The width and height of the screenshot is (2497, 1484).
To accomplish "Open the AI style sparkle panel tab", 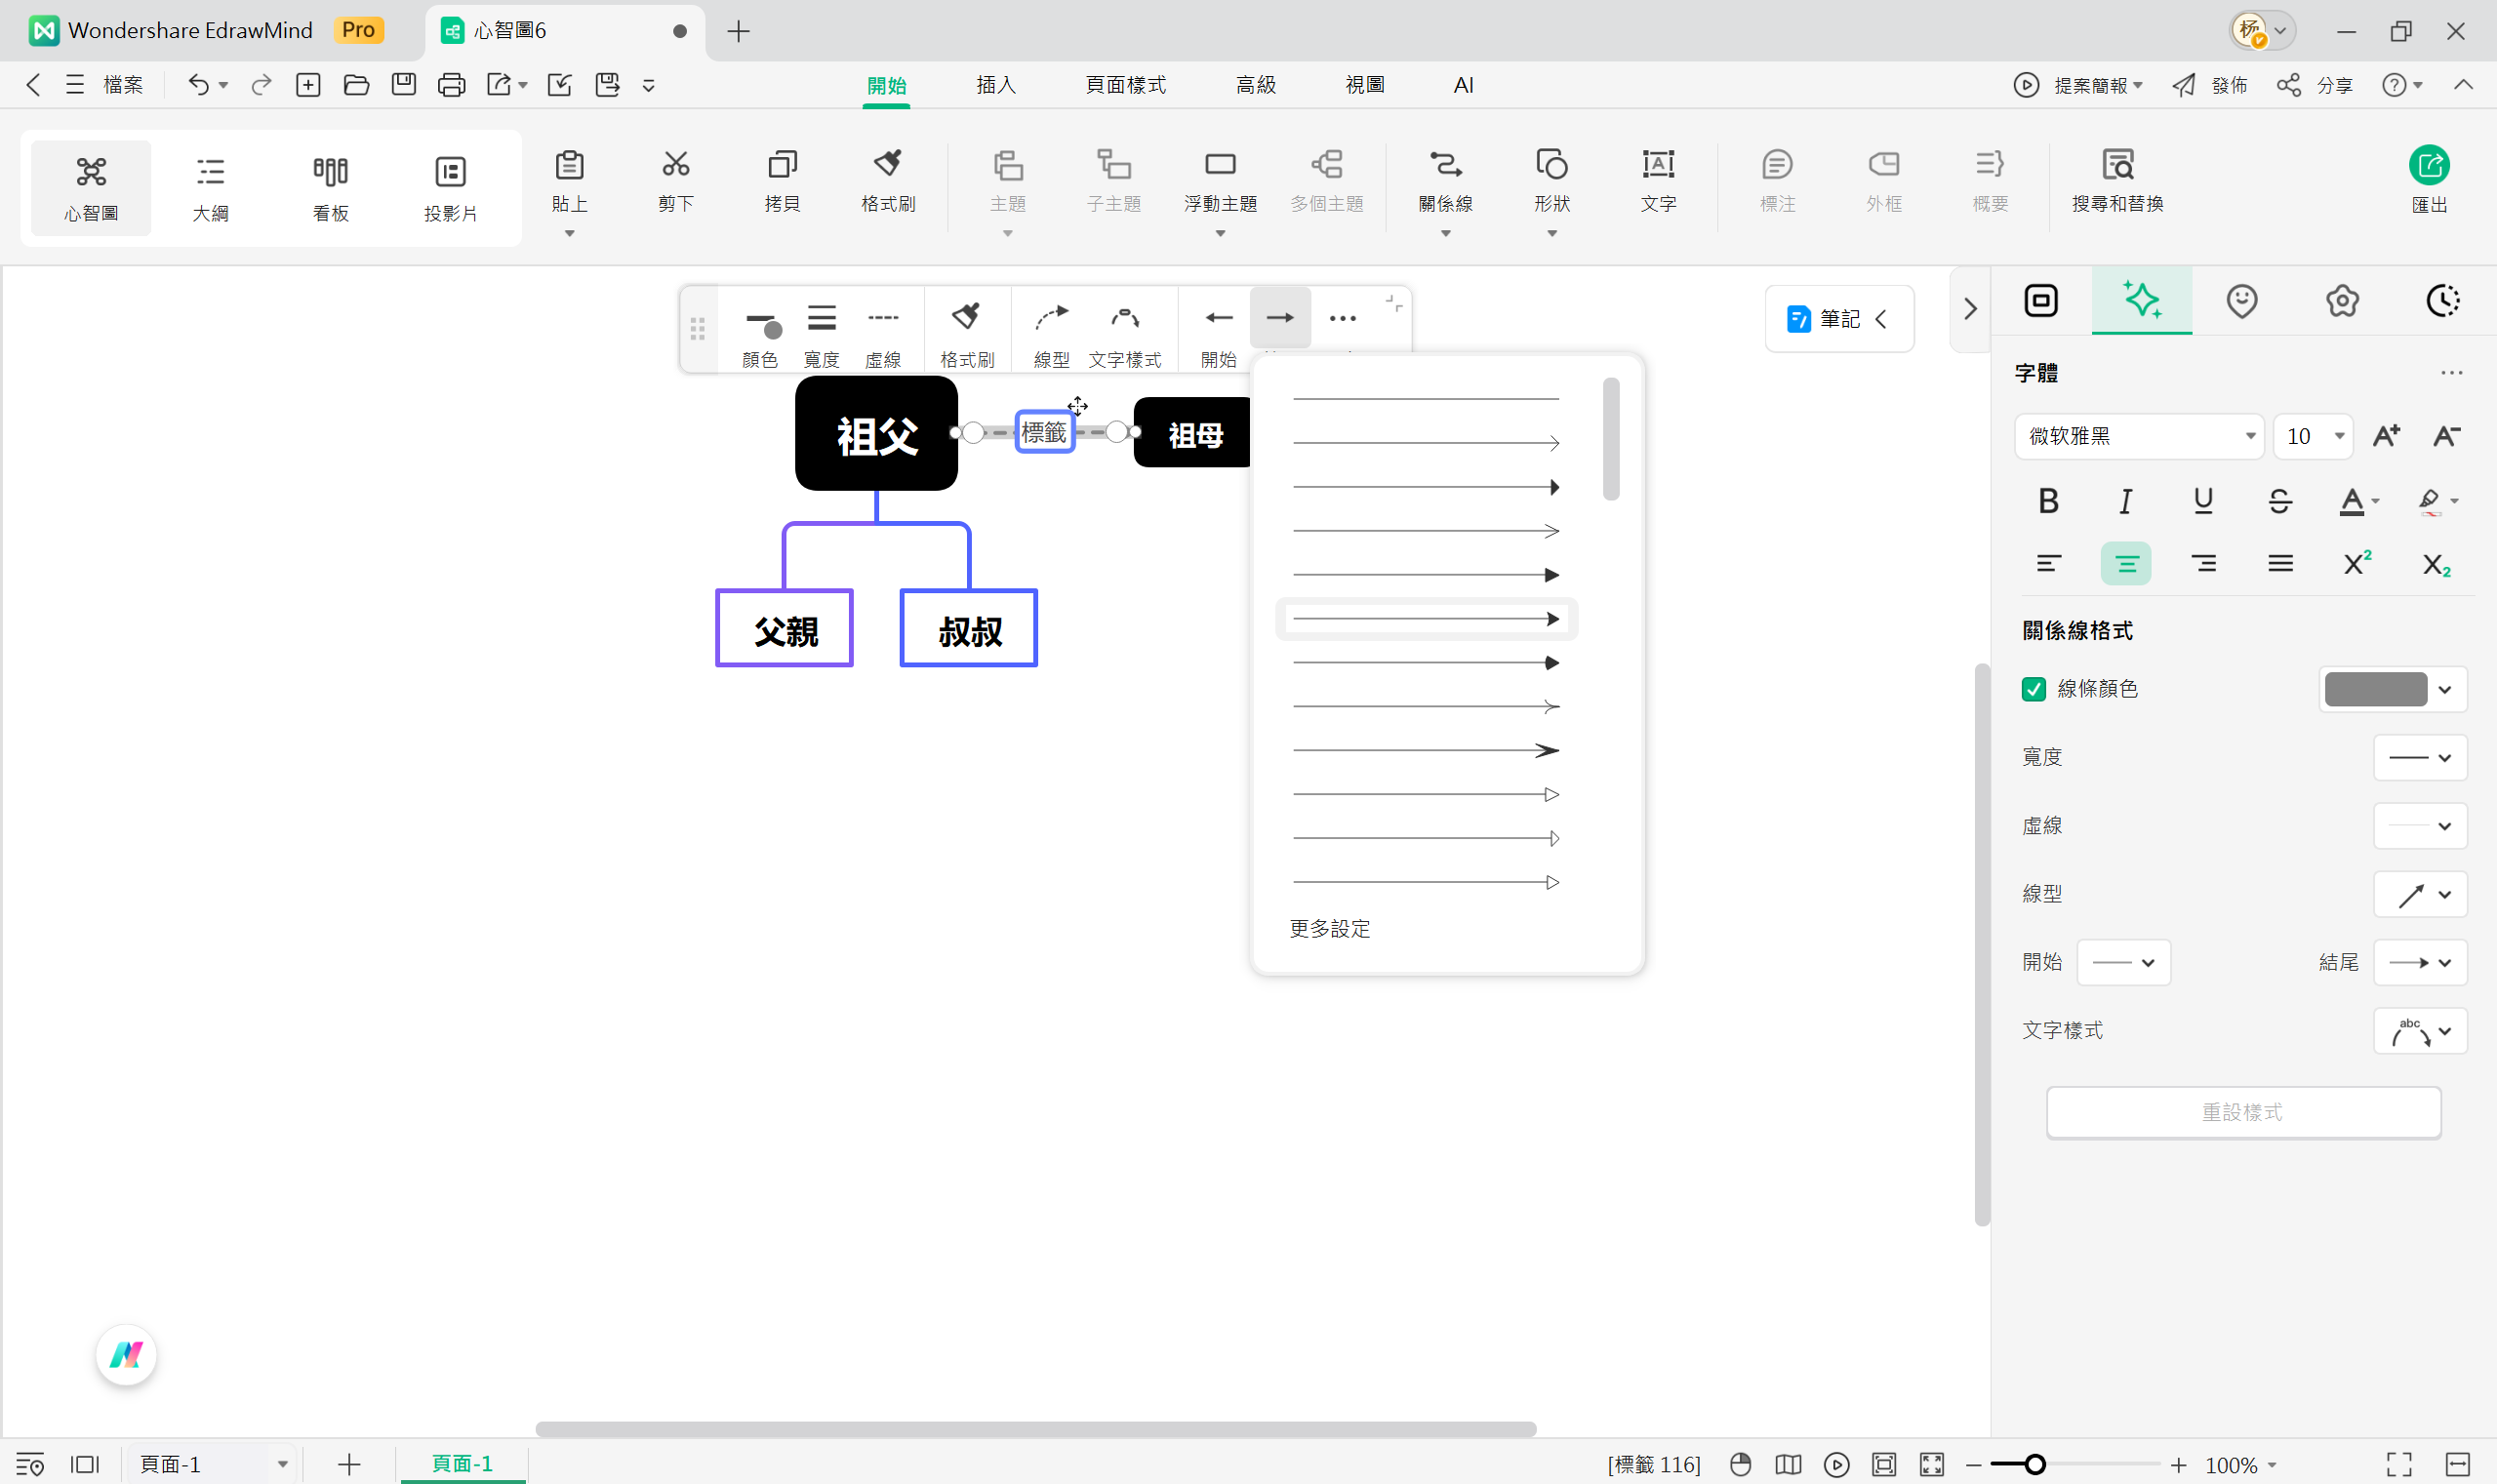I will click(2140, 300).
